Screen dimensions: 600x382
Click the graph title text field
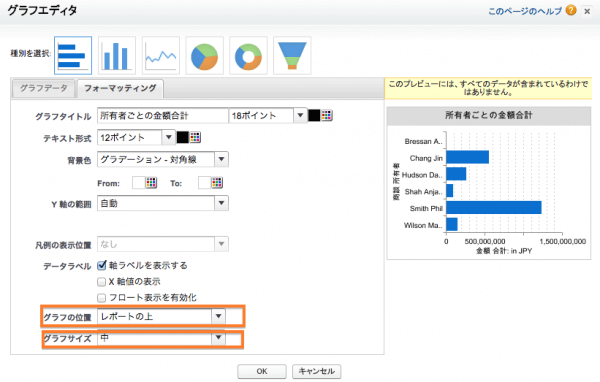tap(163, 116)
